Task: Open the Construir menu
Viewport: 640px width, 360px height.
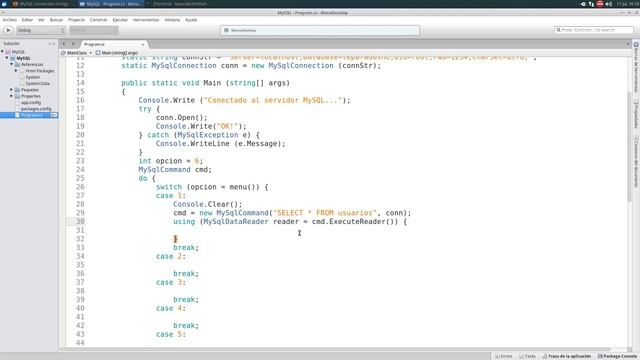Action: (98, 20)
